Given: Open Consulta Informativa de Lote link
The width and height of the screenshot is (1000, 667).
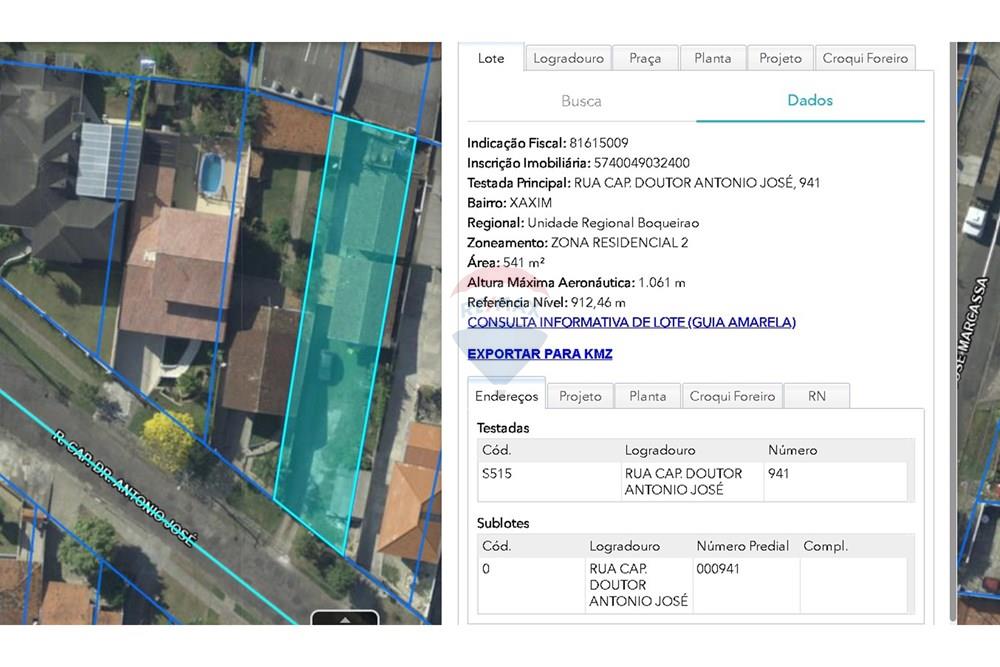Looking at the screenshot, I should coord(631,322).
